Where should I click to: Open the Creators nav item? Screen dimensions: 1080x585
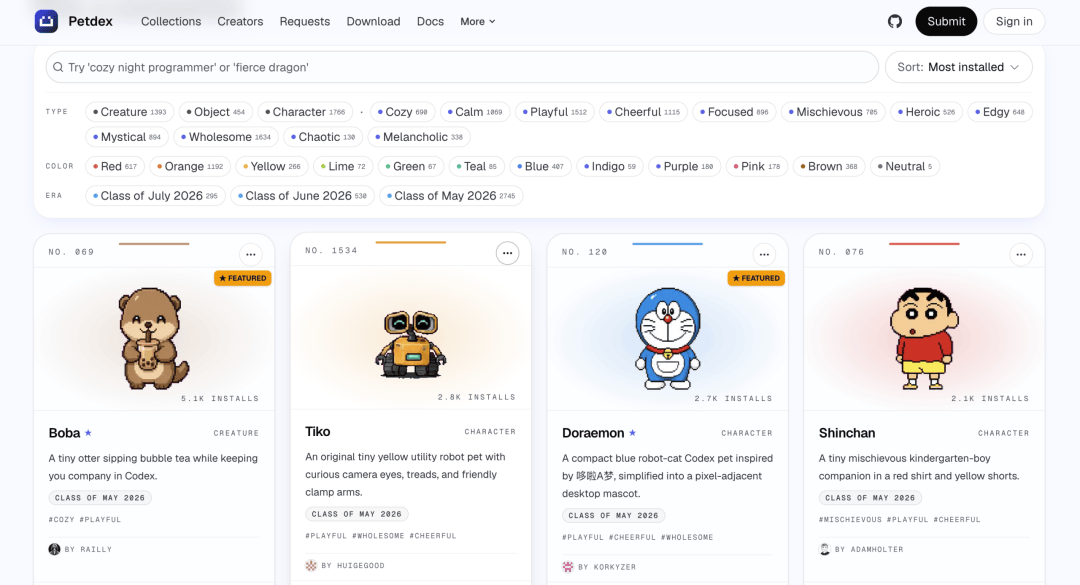pos(240,21)
